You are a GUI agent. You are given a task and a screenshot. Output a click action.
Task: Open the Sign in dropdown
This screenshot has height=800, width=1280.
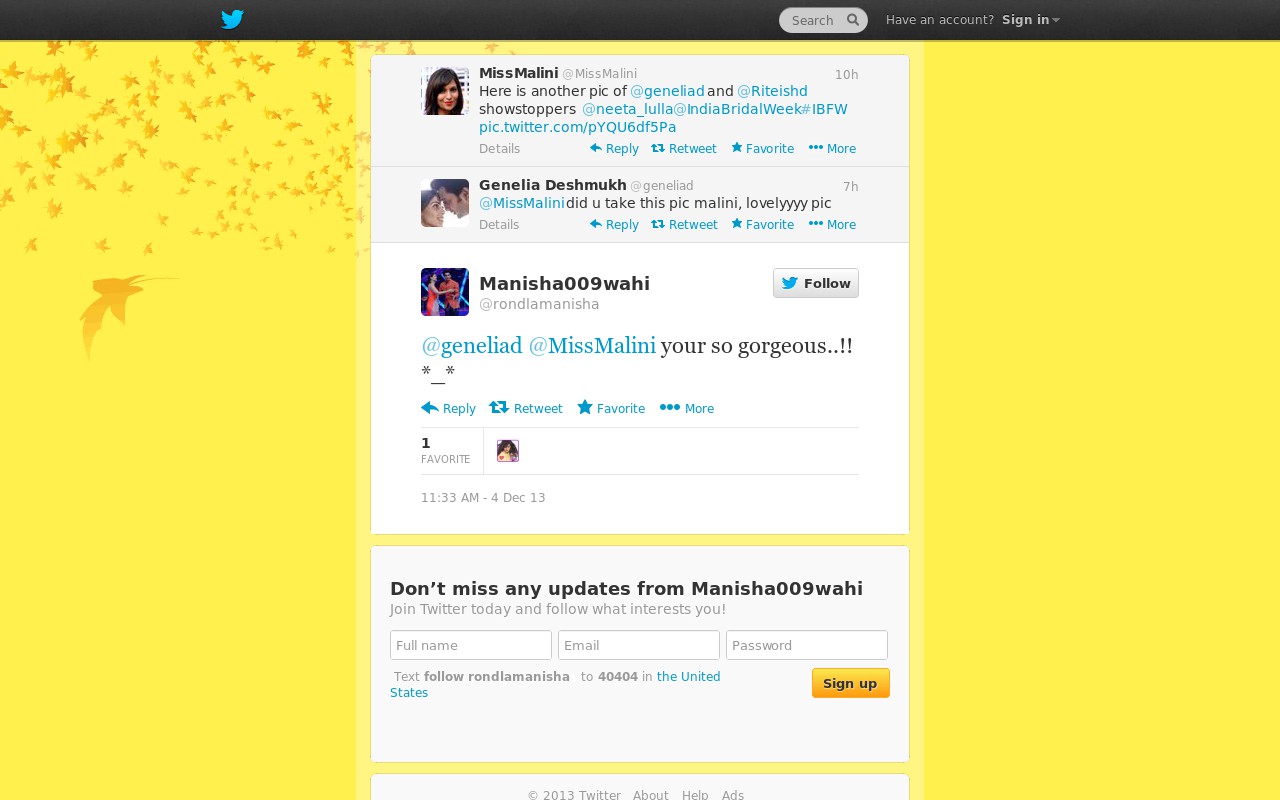(1031, 20)
